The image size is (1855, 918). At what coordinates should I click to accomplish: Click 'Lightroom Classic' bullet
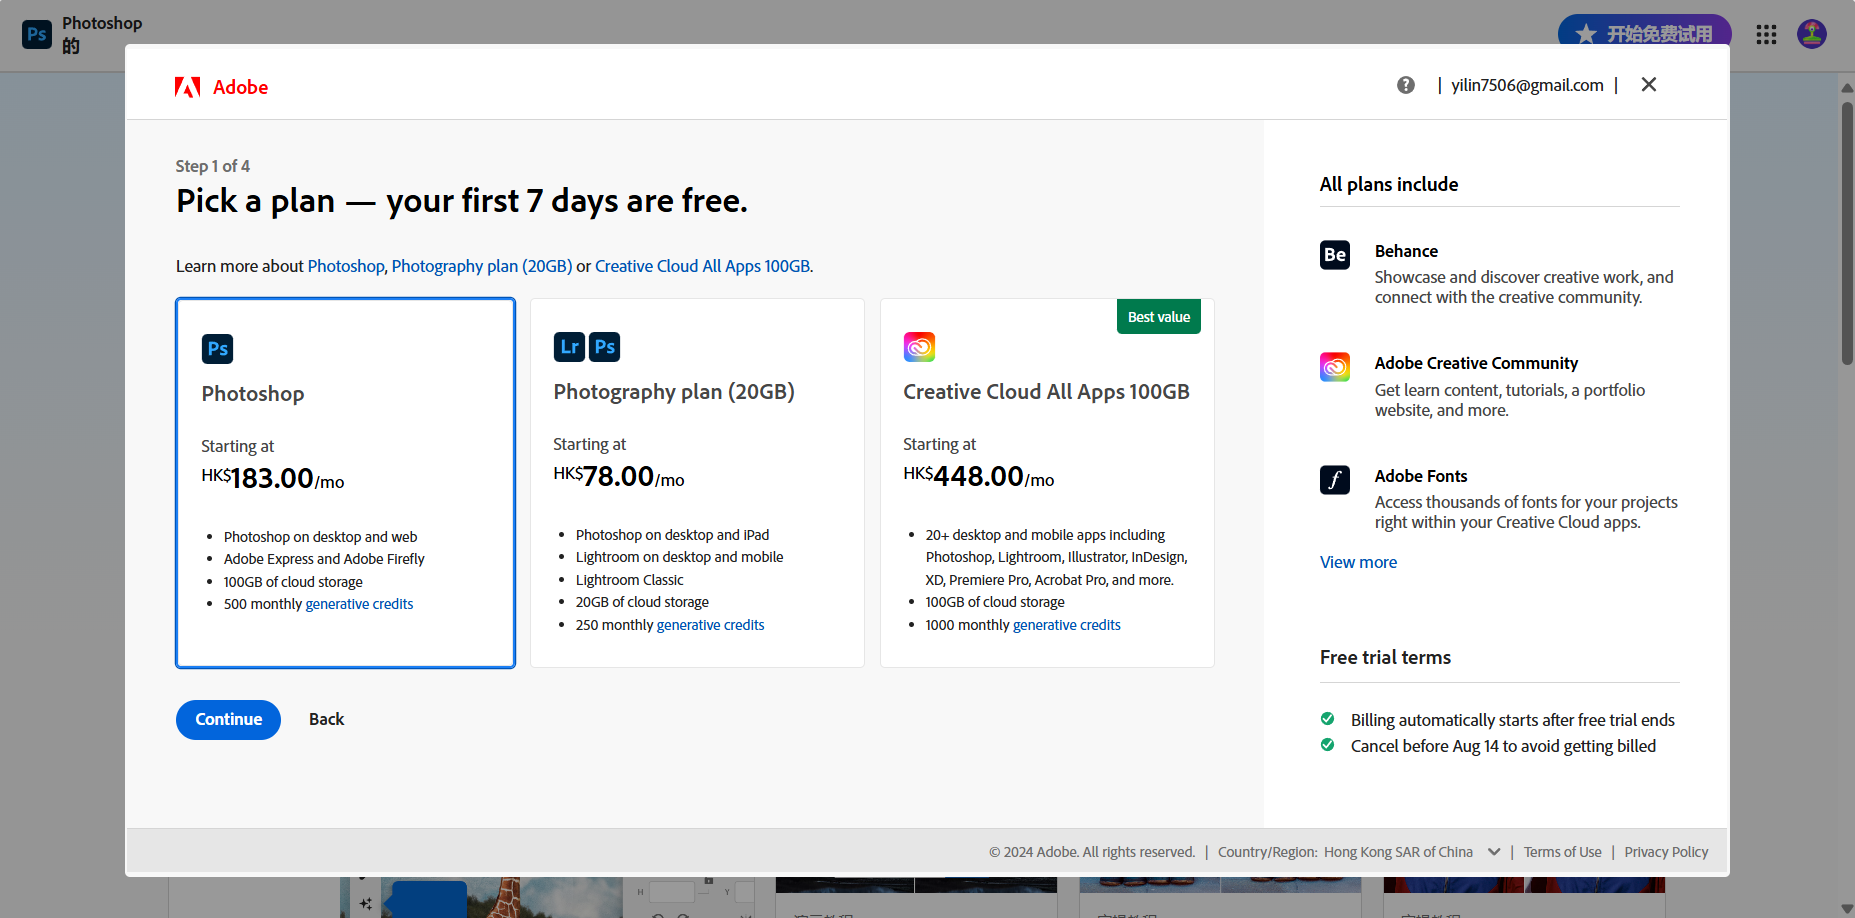coord(630,580)
